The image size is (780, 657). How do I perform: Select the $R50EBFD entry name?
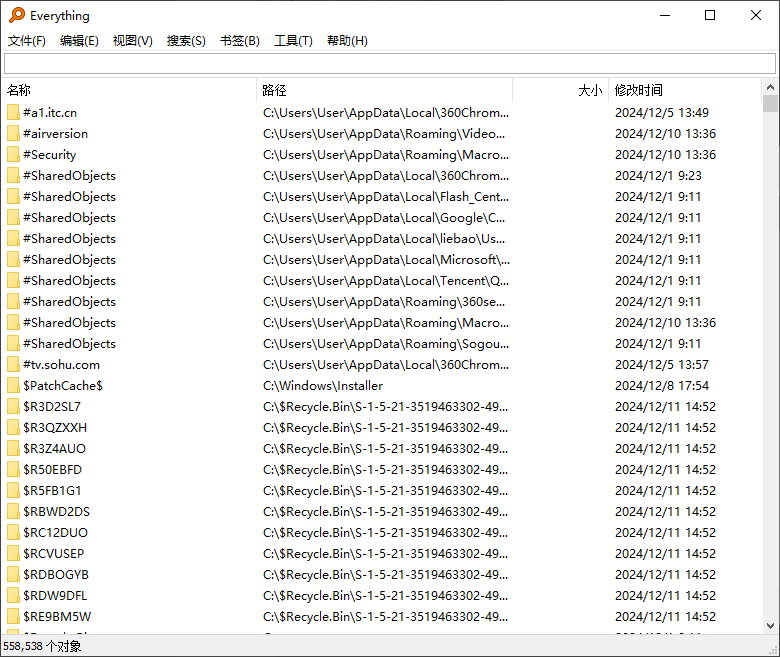pos(52,469)
